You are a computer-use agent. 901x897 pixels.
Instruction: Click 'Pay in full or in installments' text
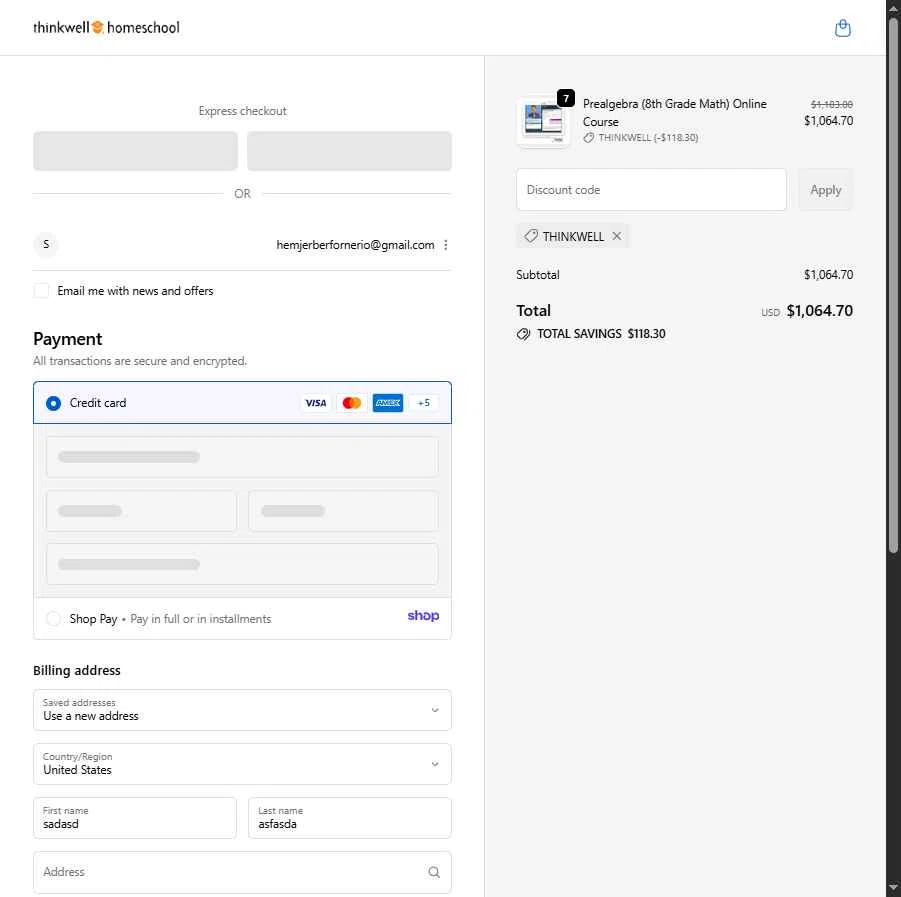(x=201, y=619)
